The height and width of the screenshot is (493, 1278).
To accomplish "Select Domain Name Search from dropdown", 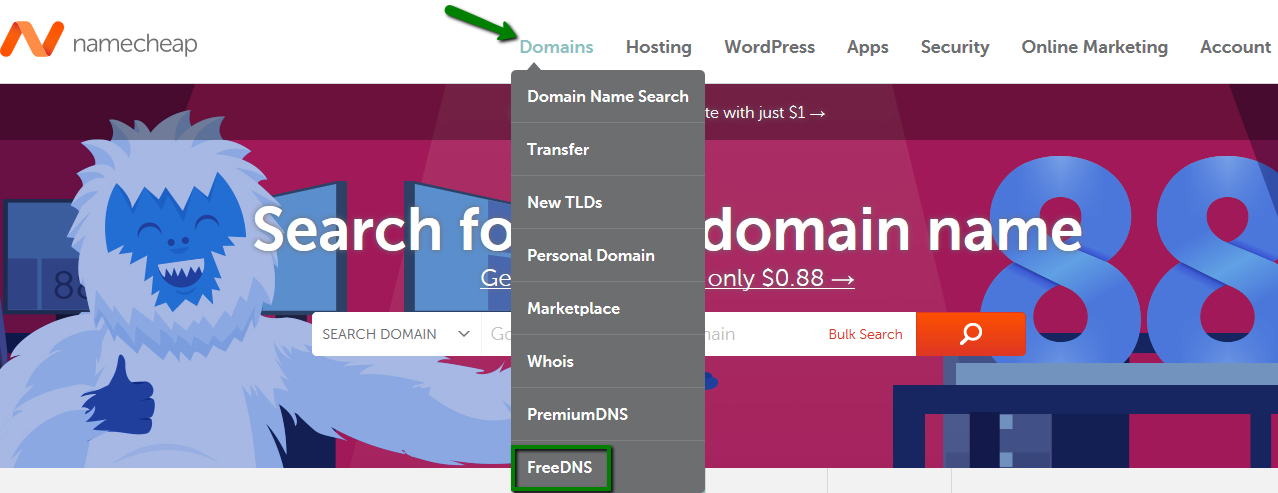I will [x=608, y=96].
